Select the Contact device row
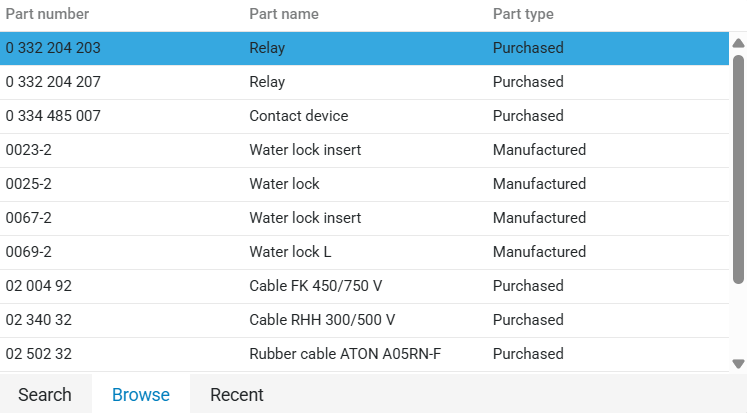Image resolution: width=747 pixels, height=413 pixels. 364,116
